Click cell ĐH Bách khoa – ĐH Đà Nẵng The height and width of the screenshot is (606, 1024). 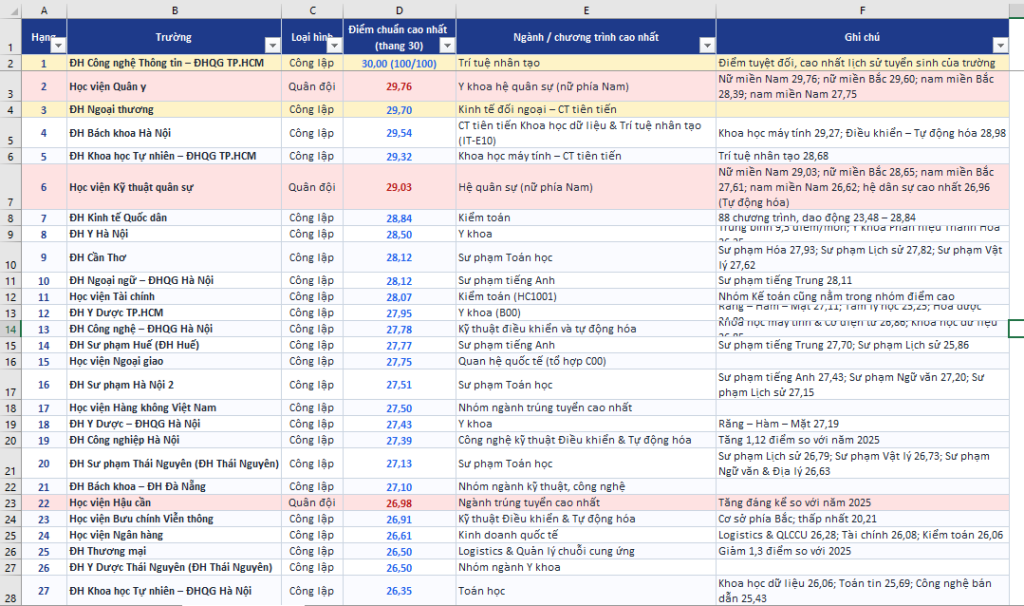pyautogui.click(x=174, y=486)
